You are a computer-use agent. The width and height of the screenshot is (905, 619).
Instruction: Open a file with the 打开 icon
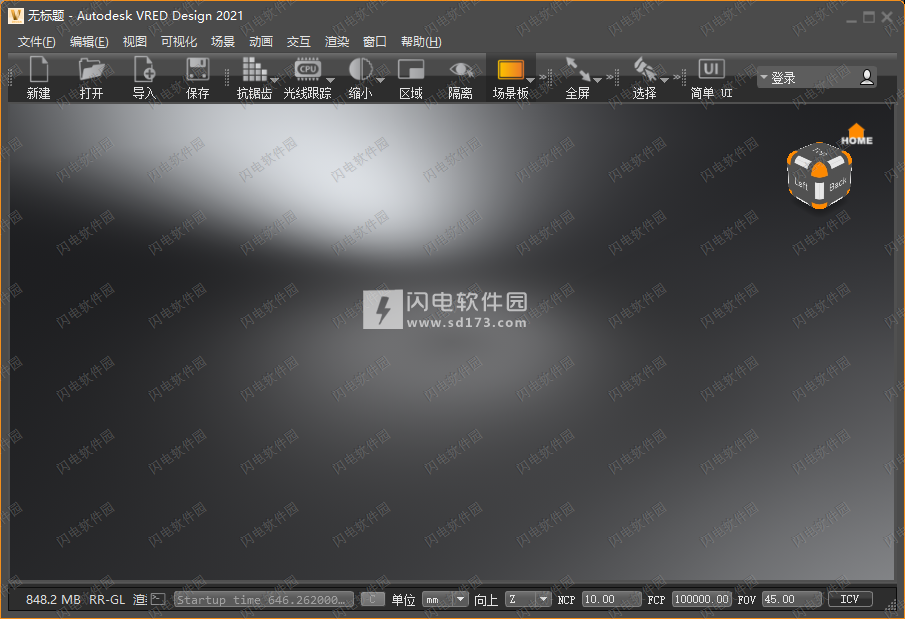(x=91, y=69)
